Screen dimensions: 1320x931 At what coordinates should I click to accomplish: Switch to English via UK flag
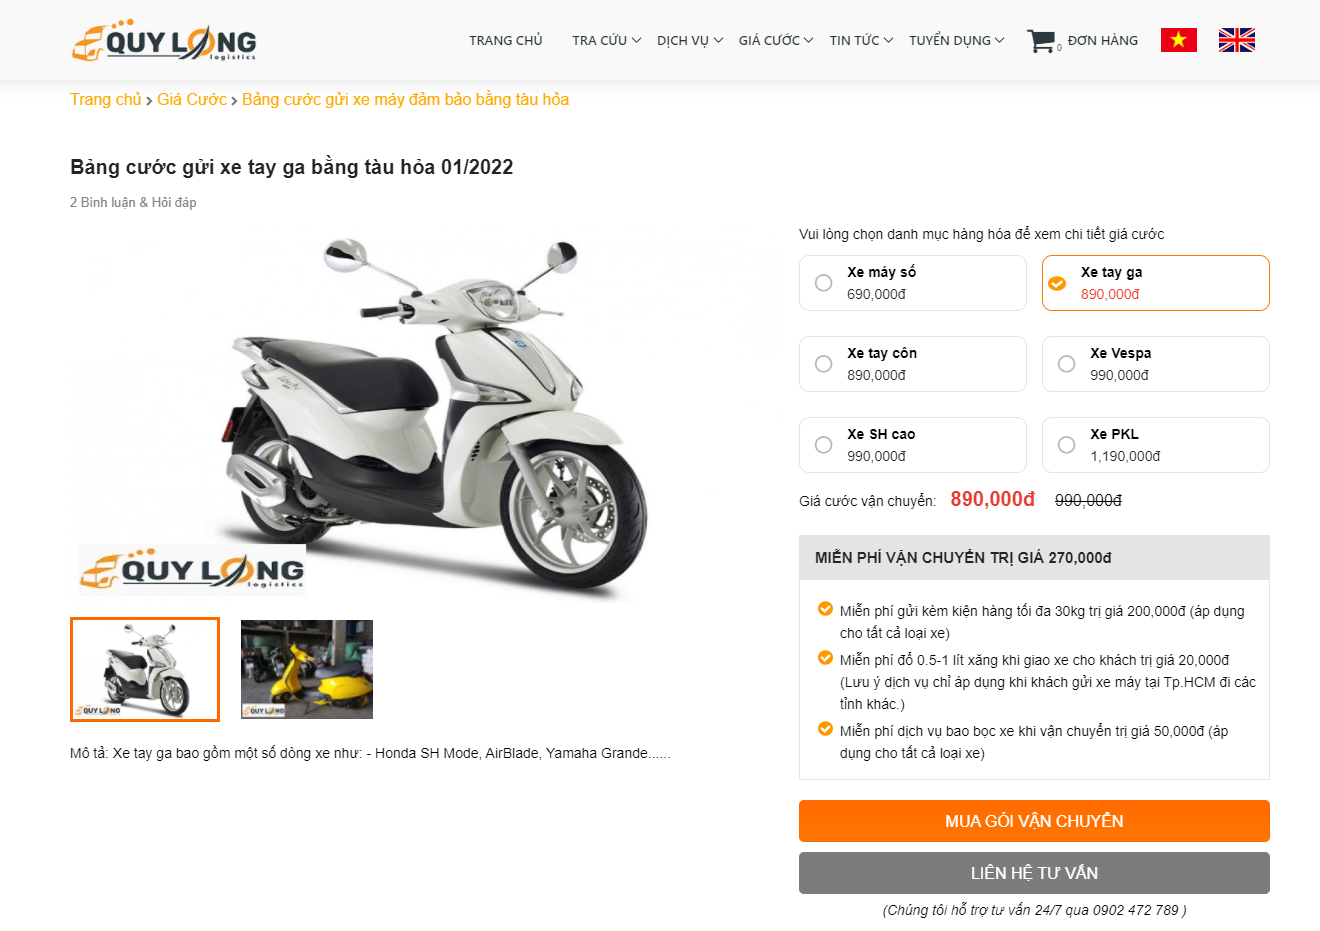[x=1237, y=40]
